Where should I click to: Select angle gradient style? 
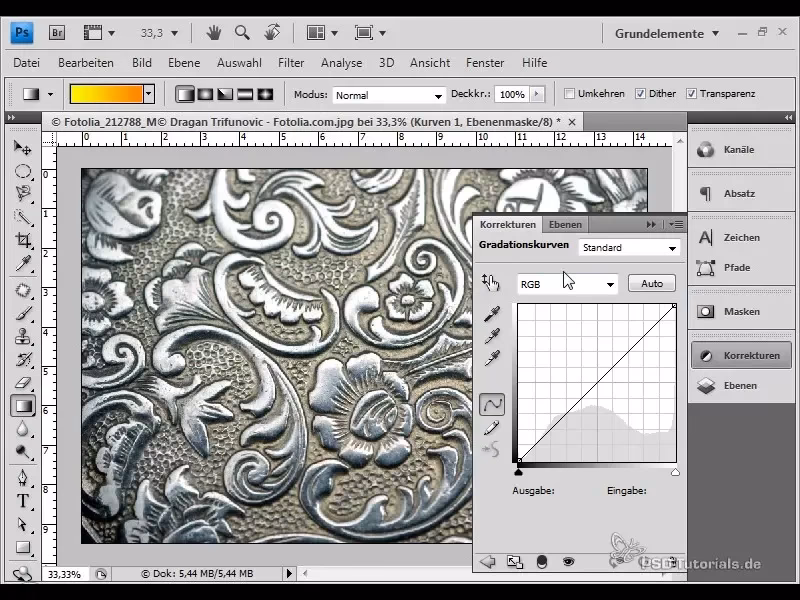[225, 94]
